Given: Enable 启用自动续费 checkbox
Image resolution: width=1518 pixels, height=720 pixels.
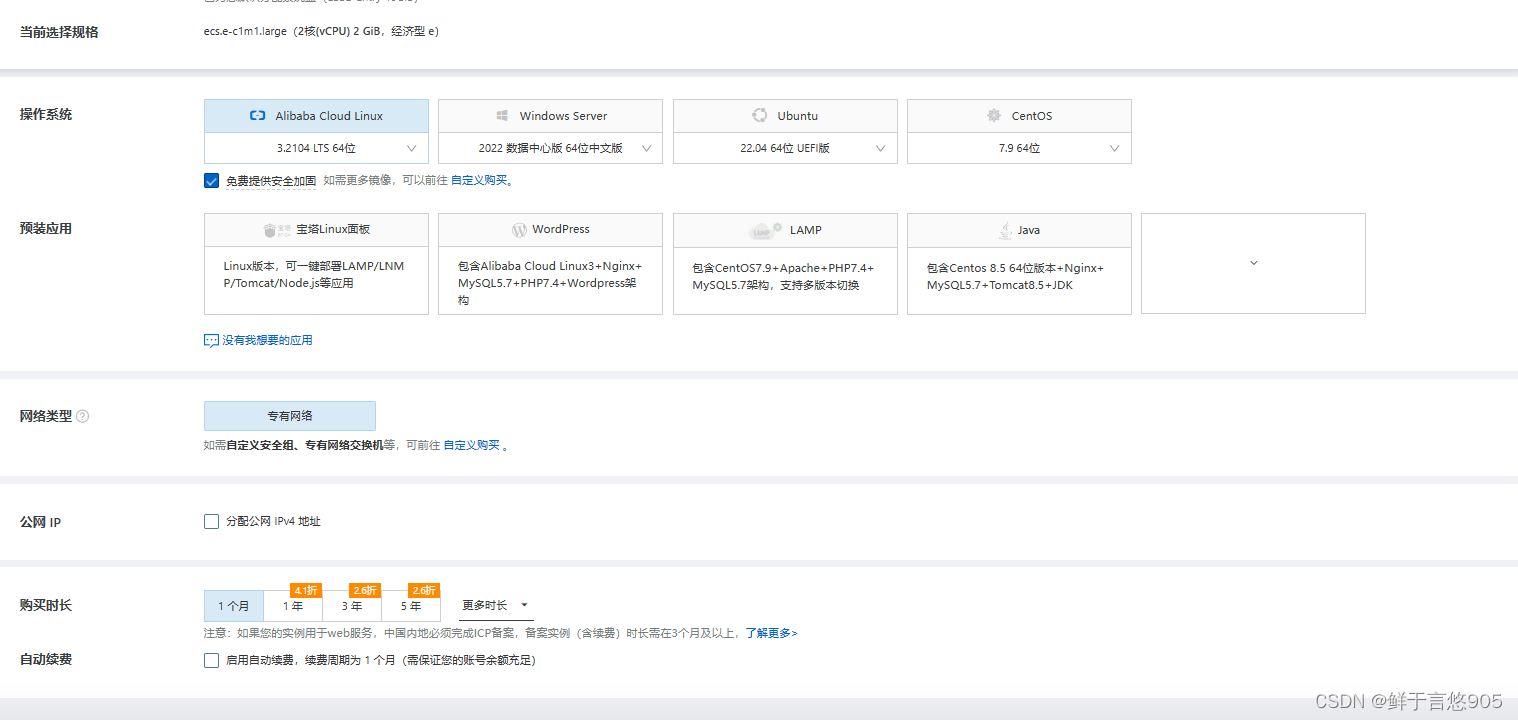Looking at the screenshot, I should click(x=211, y=660).
